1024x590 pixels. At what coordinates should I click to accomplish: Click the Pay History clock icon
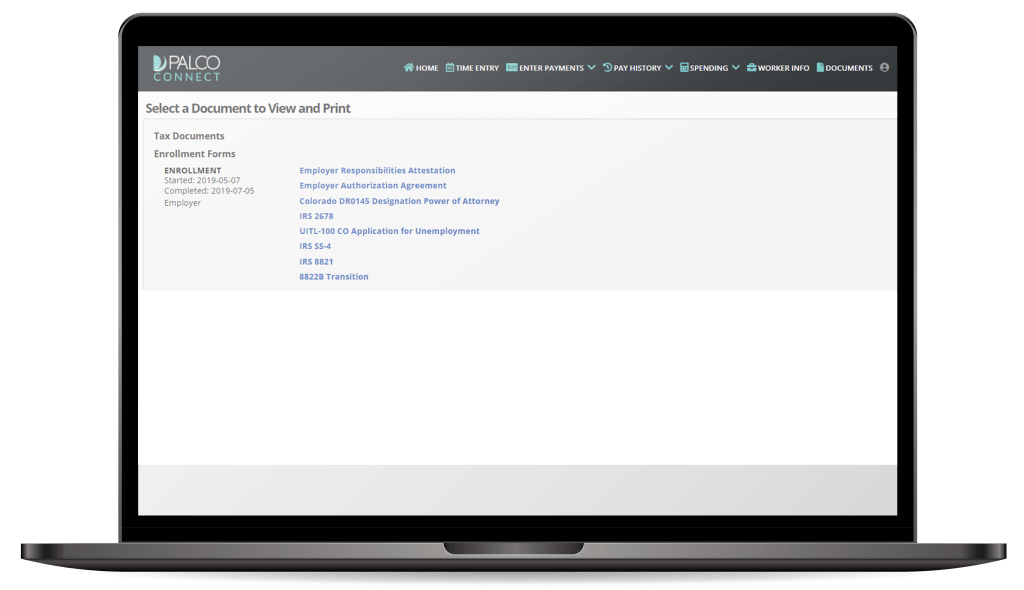[x=607, y=68]
